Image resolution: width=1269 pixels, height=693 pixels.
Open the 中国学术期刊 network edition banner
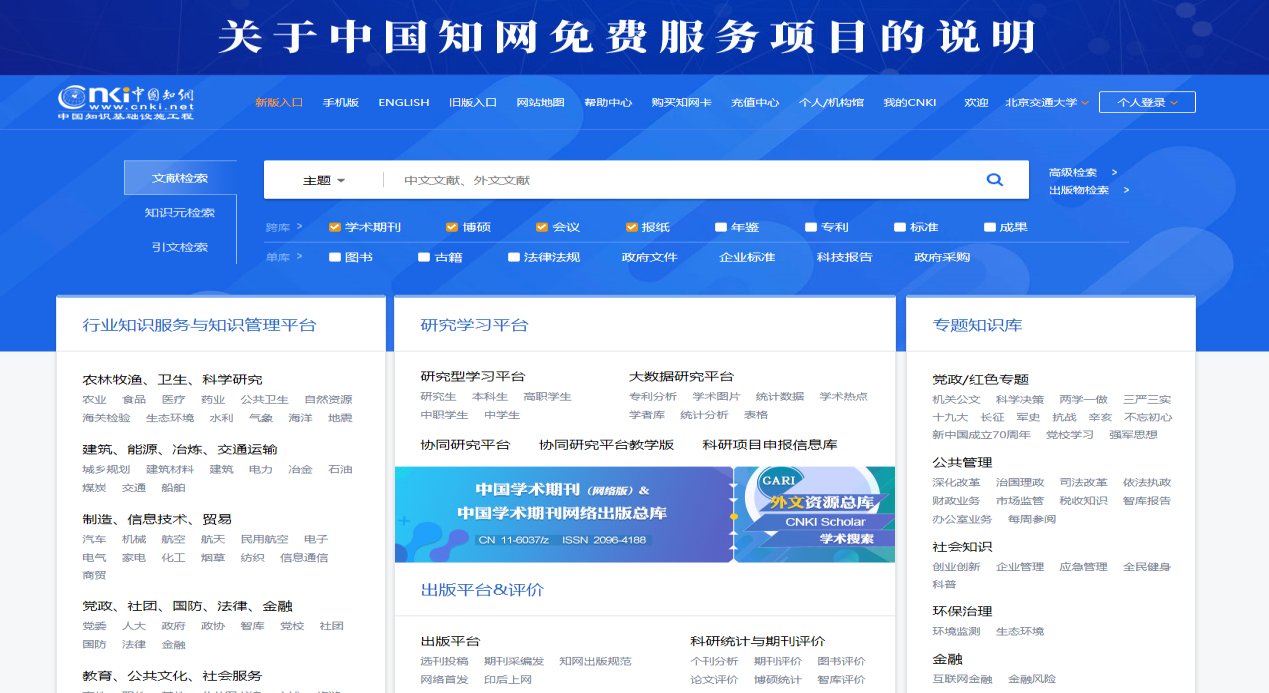[563, 514]
